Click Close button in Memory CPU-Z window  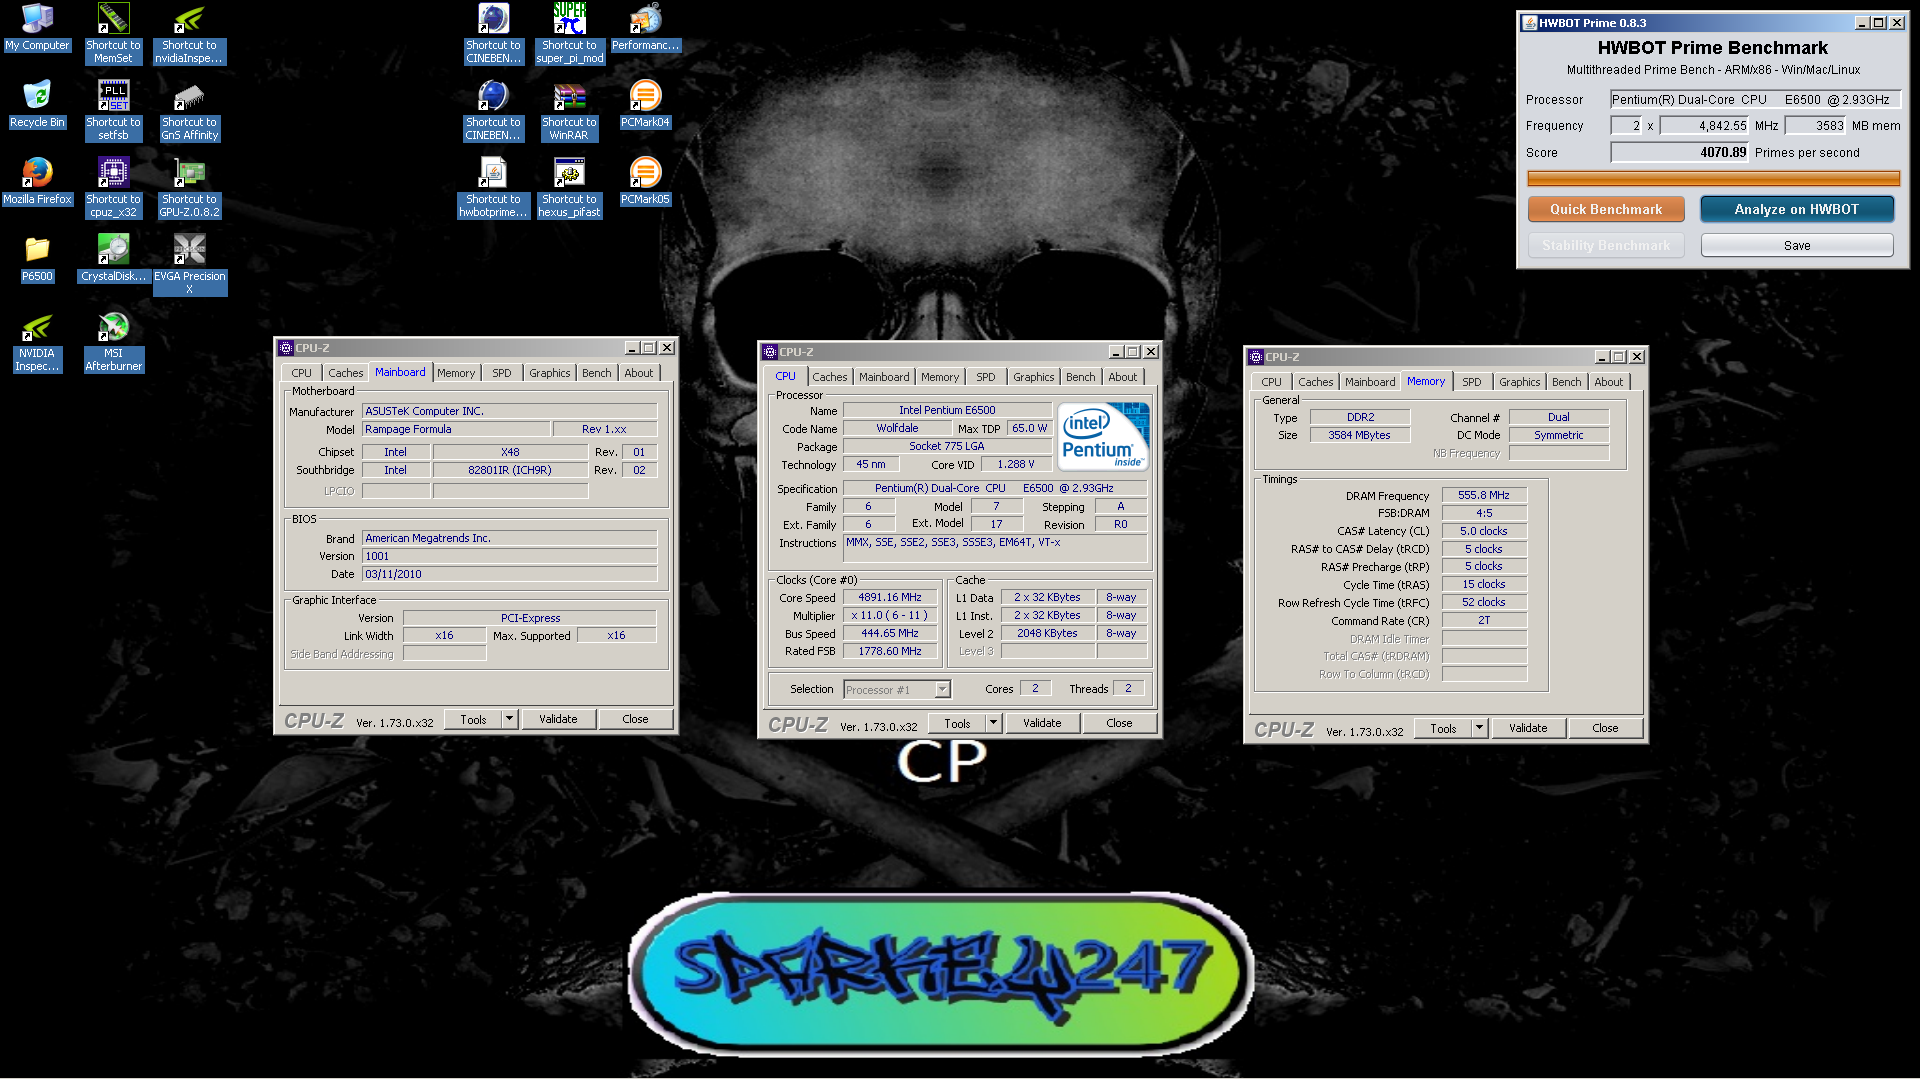[x=1605, y=728]
